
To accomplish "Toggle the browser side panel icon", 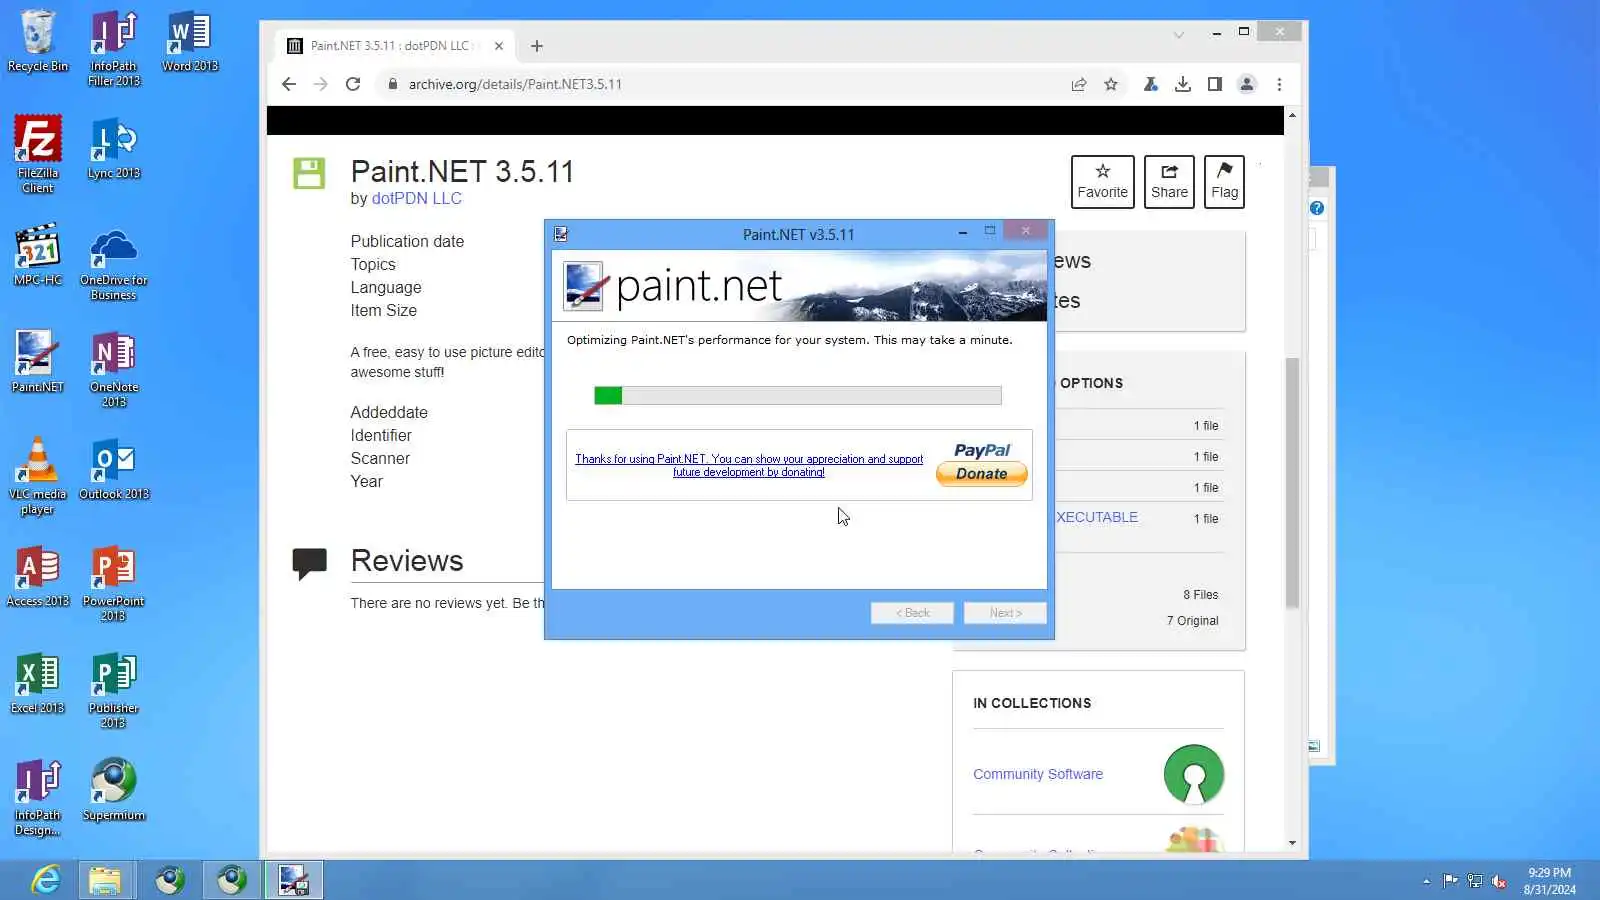I will tap(1215, 84).
